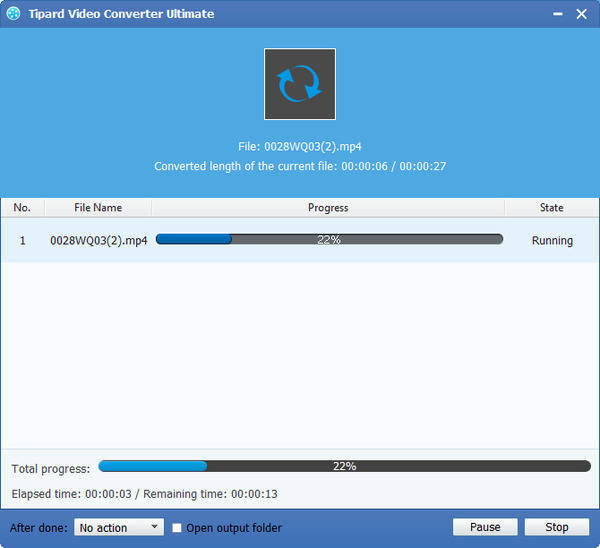Click the Running state in row 1

(x=552, y=240)
